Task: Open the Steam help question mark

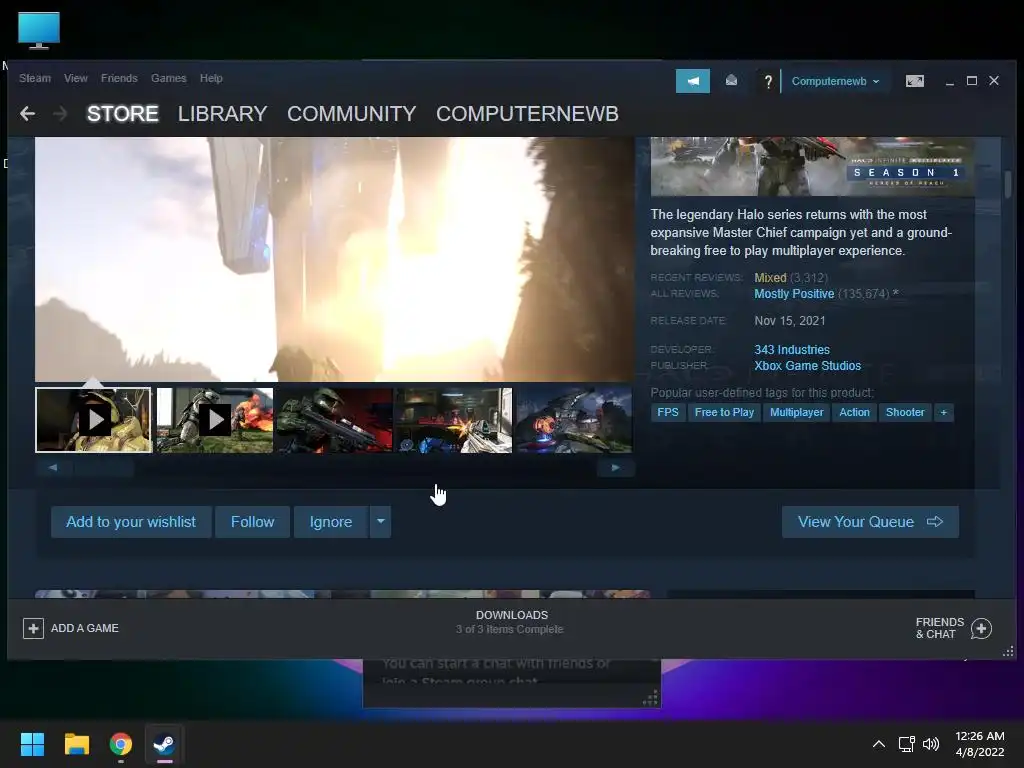Action: 768,82
